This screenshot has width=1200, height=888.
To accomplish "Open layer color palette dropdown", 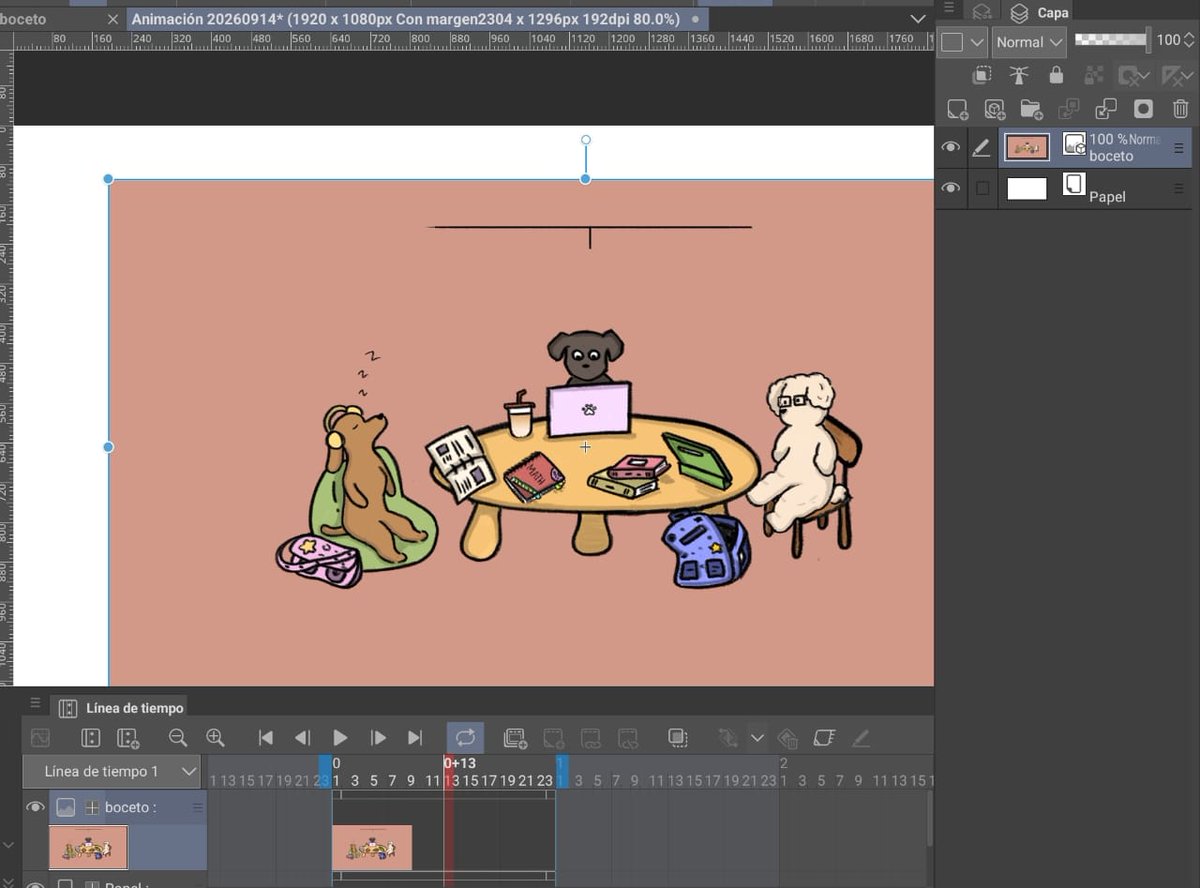I will (963, 42).
